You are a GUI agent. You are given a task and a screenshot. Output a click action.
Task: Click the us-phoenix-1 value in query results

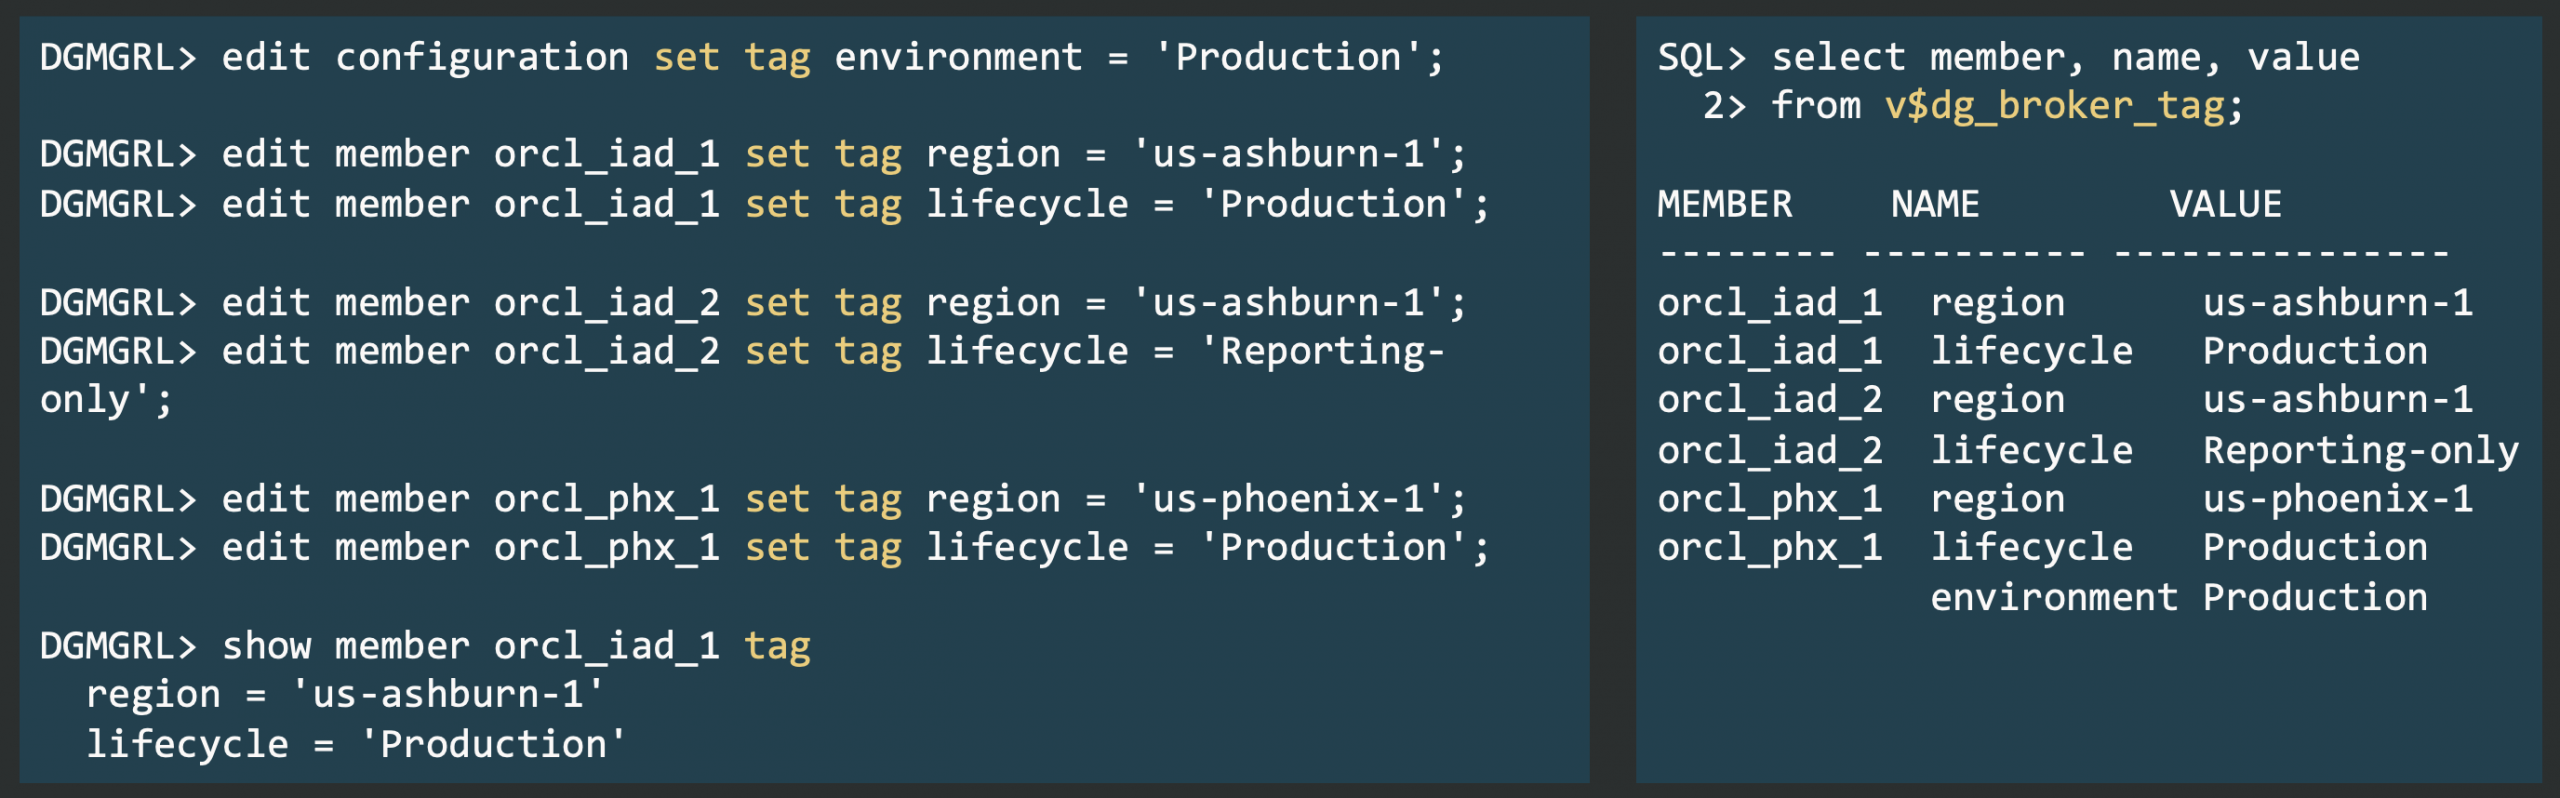[2337, 499]
